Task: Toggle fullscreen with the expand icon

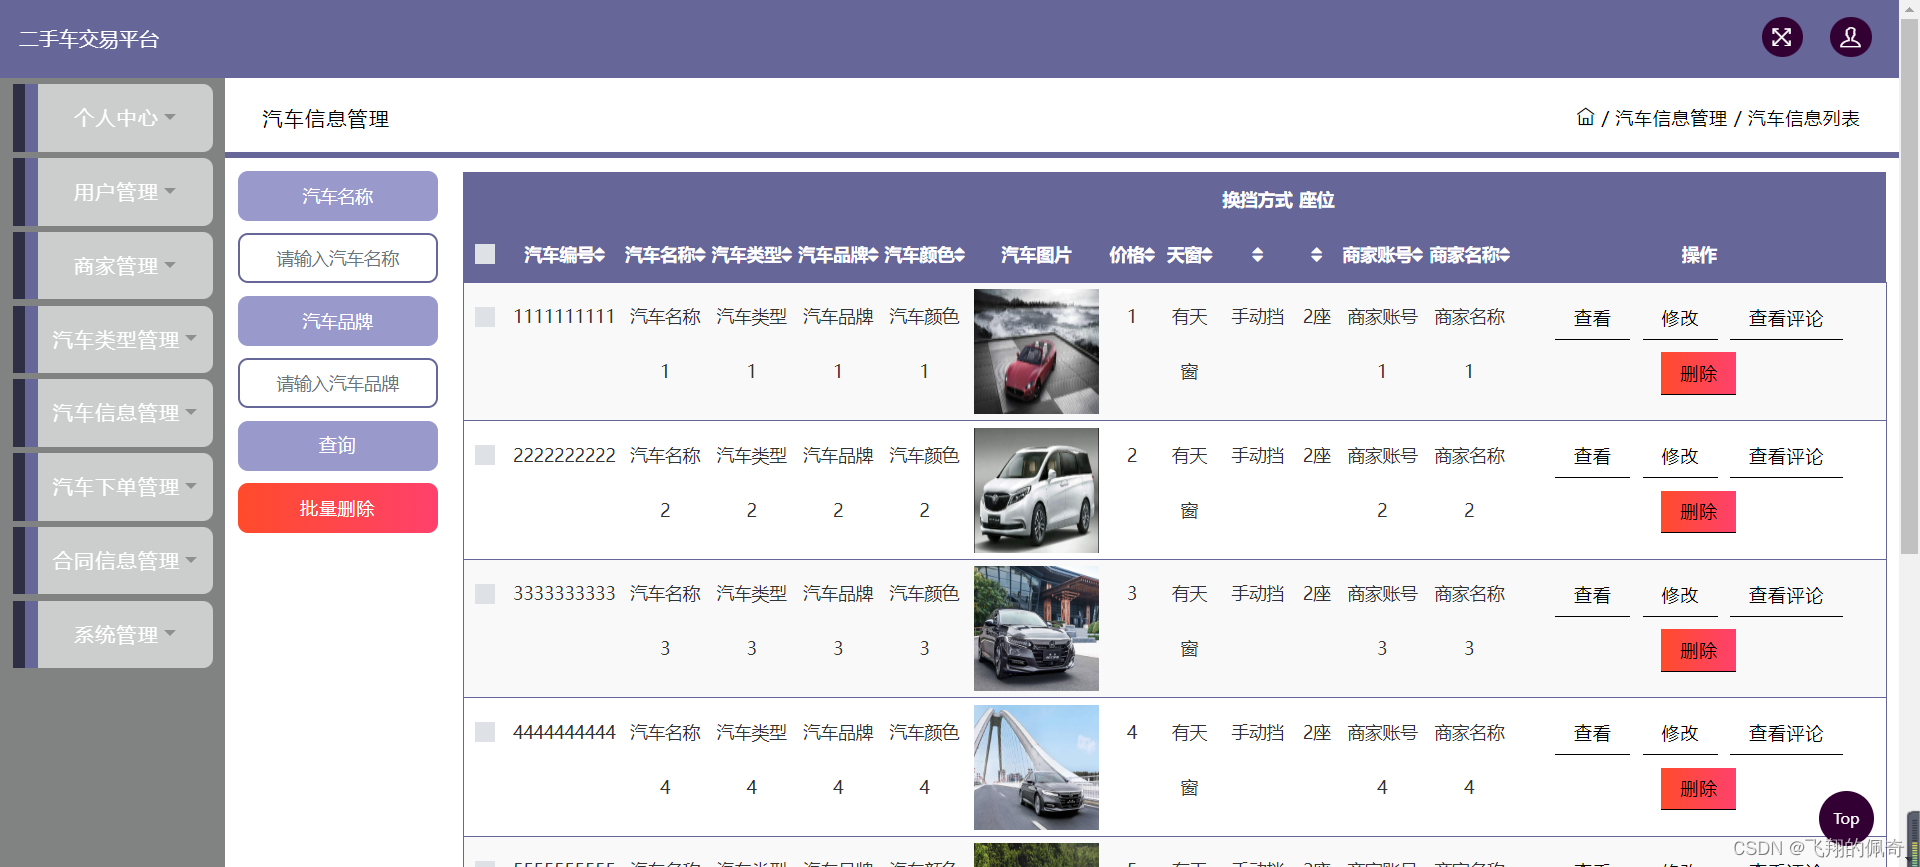Action: [1782, 38]
